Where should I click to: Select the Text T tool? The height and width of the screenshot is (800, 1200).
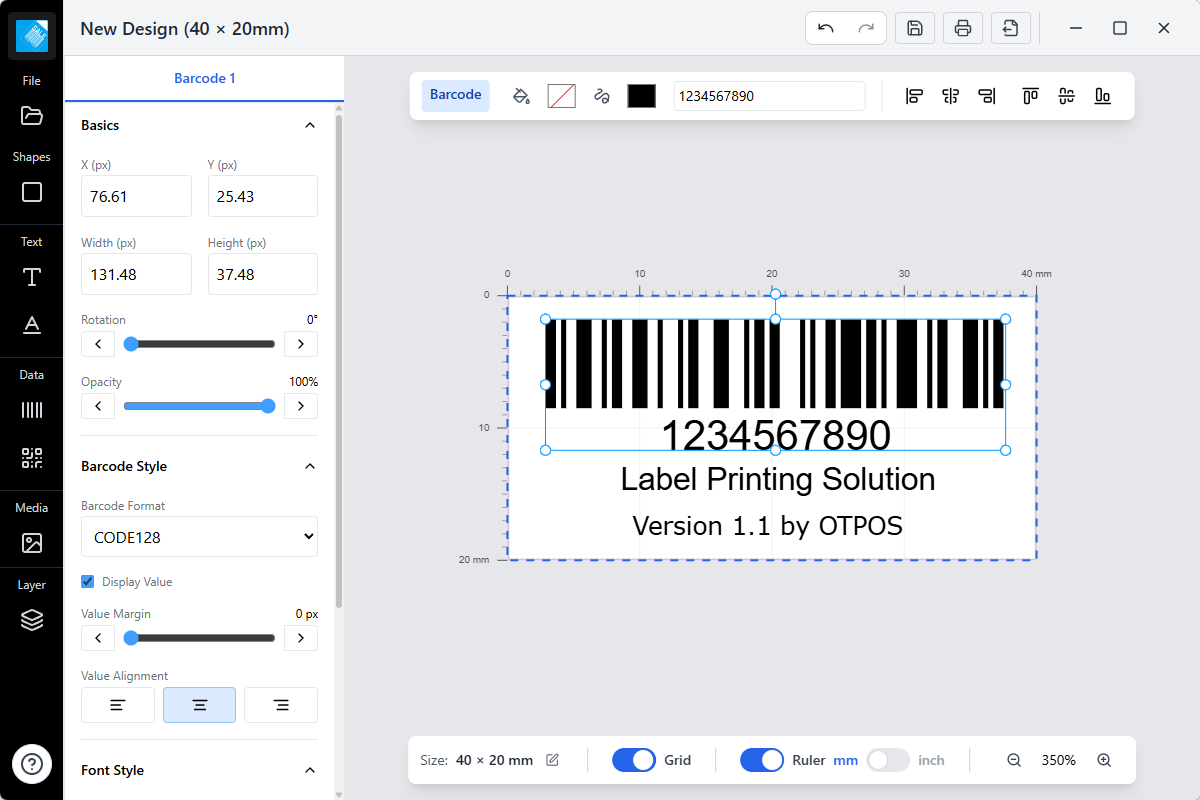[x=32, y=277]
